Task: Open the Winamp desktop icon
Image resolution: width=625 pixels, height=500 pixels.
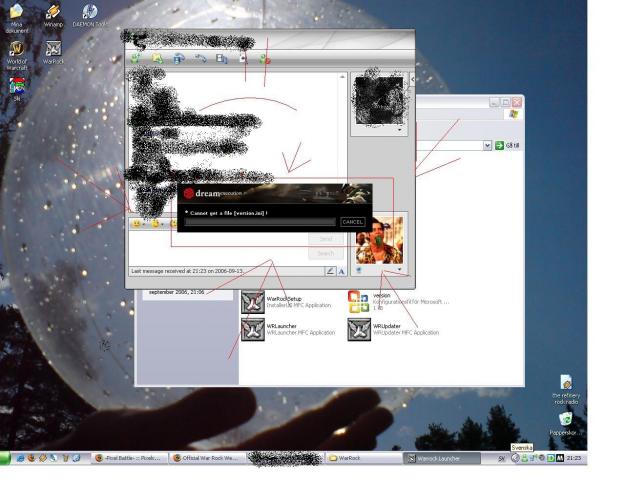Action: (53, 16)
